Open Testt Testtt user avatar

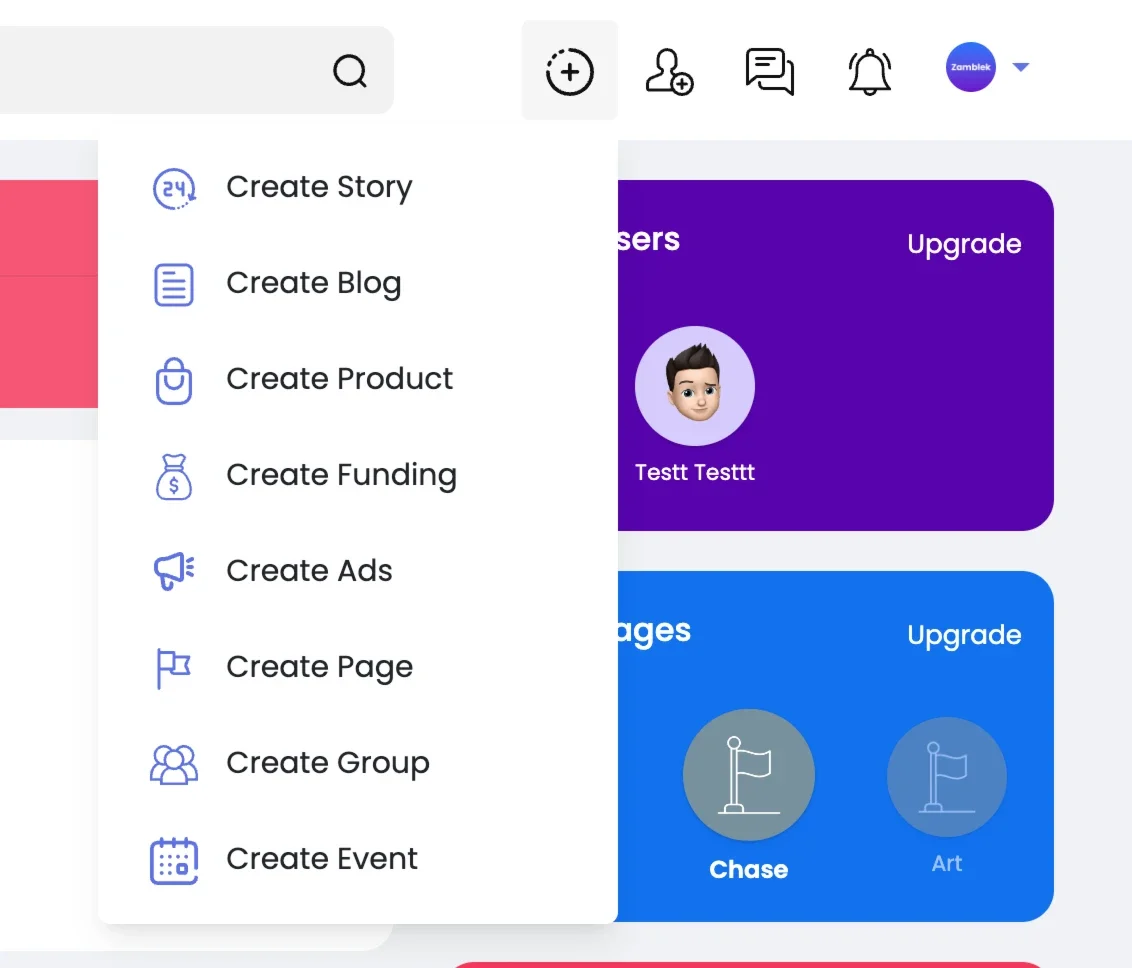[695, 385]
